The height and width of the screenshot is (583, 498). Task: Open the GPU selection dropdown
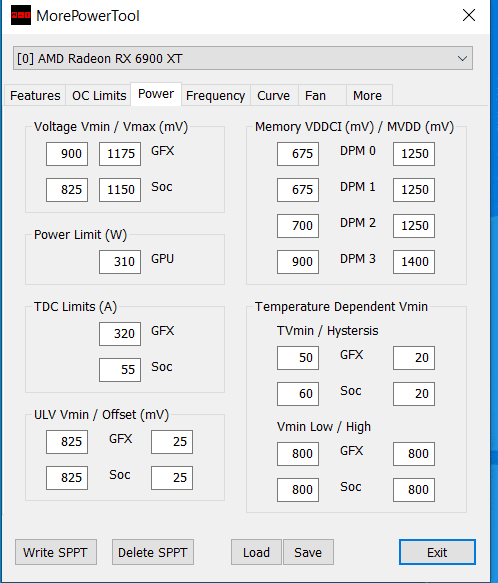point(243,58)
